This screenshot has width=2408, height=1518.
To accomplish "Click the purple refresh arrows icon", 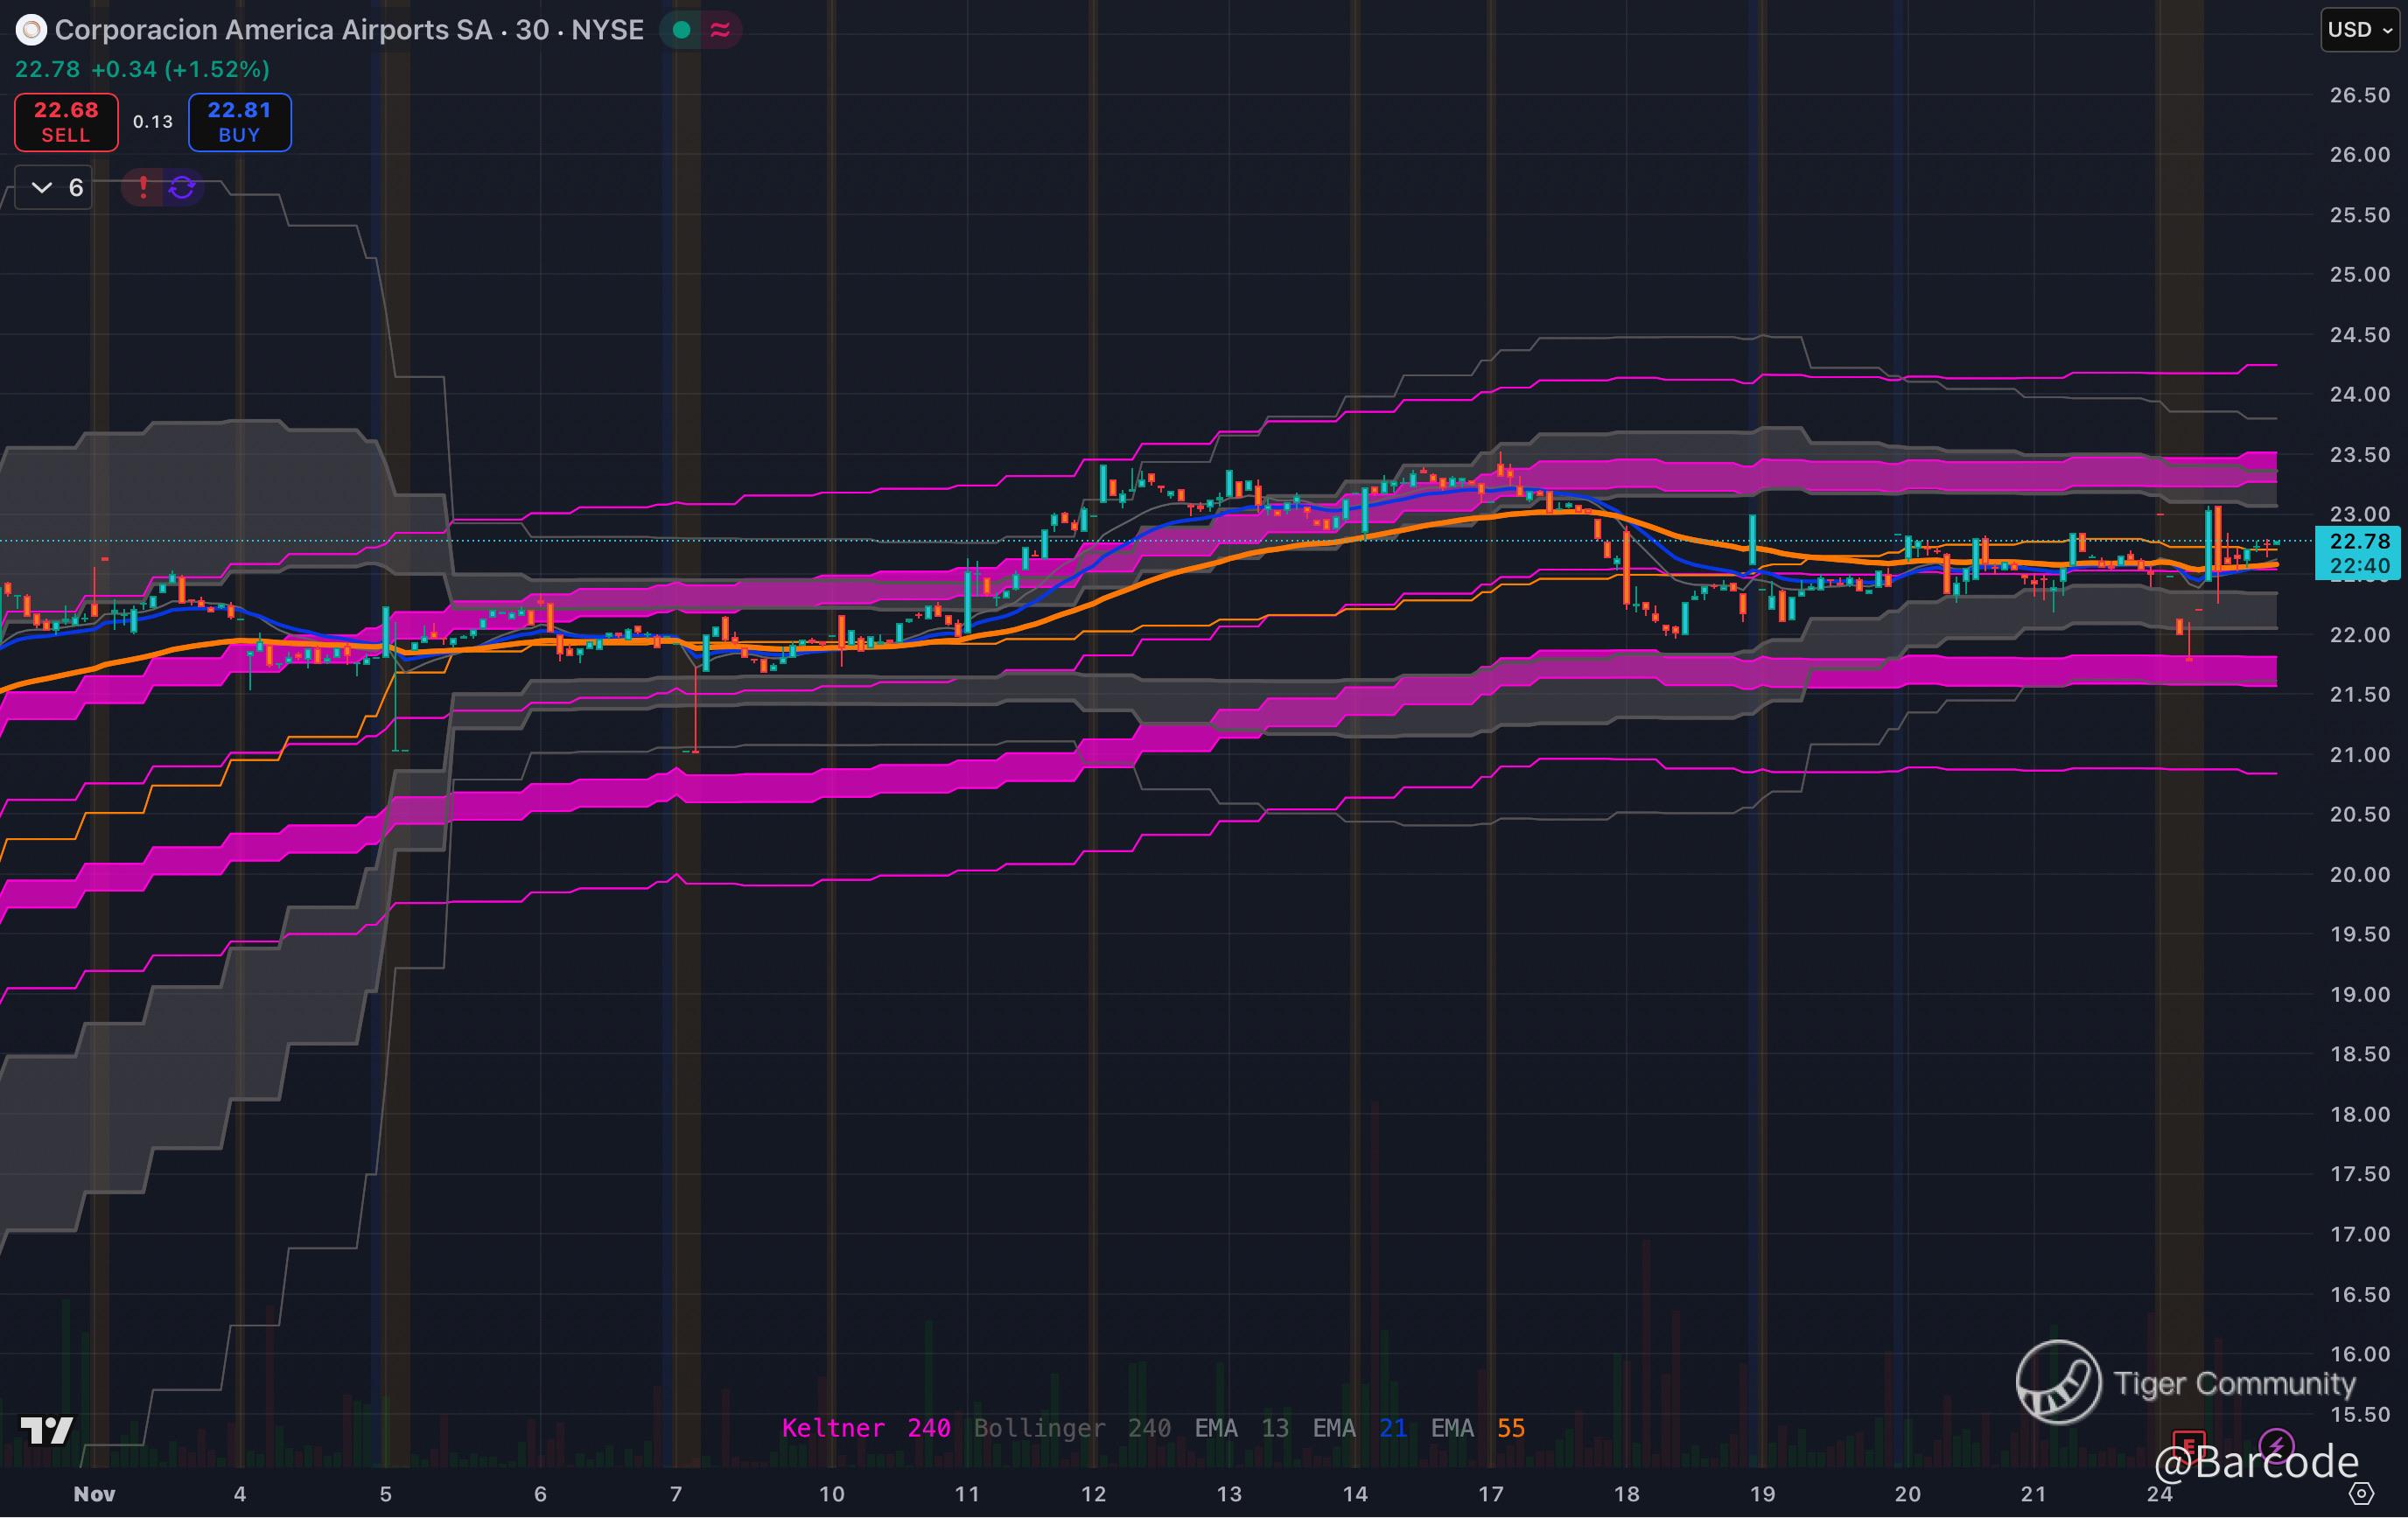I will (x=182, y=187).
